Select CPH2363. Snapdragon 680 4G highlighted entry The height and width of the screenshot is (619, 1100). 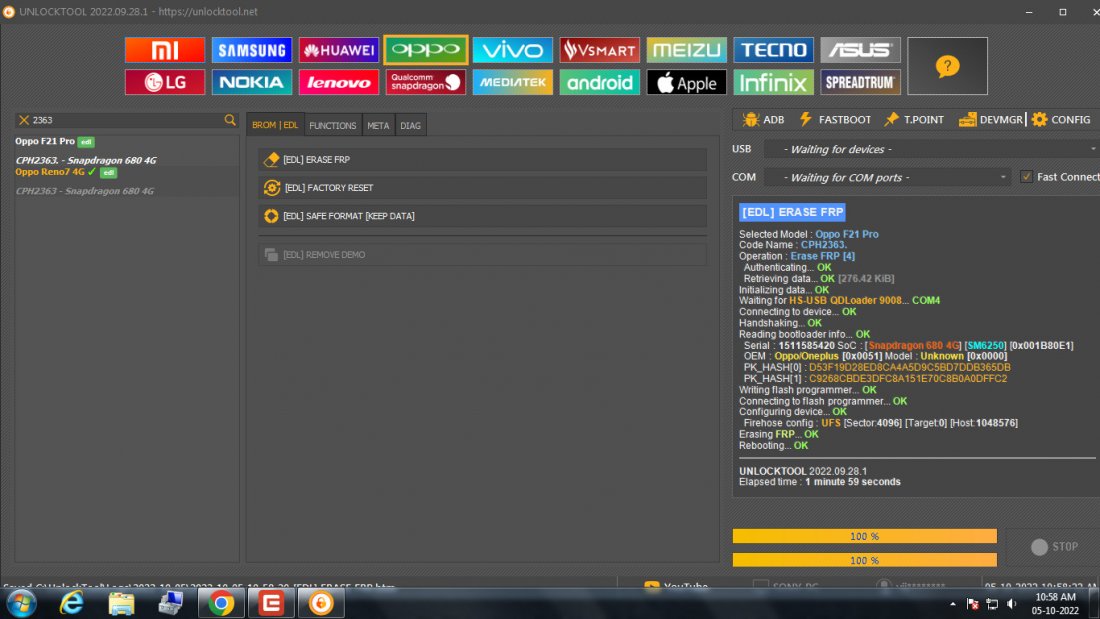pos(86,160)
